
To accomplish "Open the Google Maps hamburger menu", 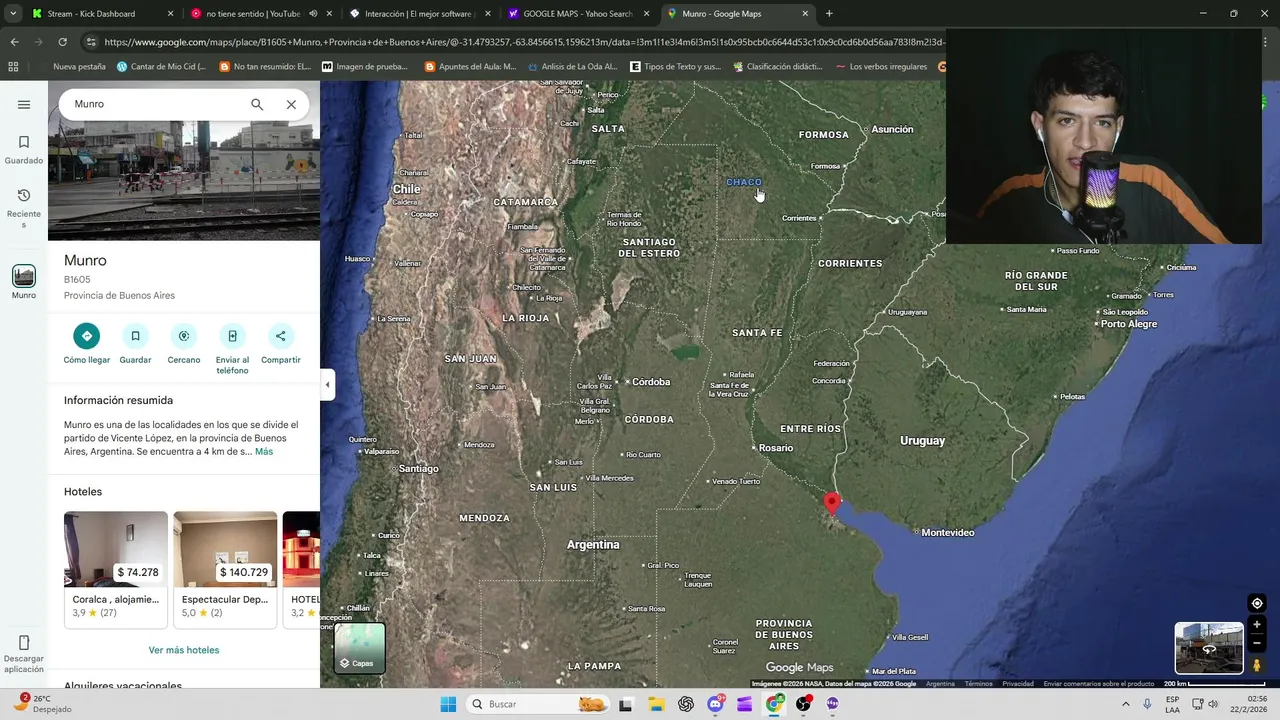I will click(x=24, y=104).
